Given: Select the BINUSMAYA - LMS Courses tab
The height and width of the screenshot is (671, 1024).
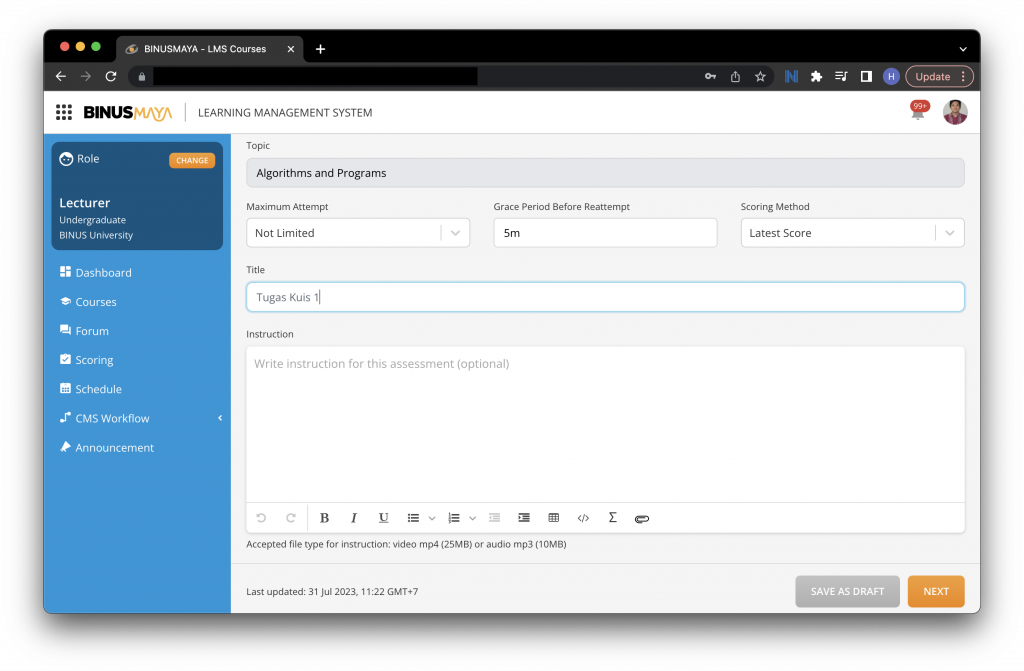Looking at the screenshot, I should (205, 49).
